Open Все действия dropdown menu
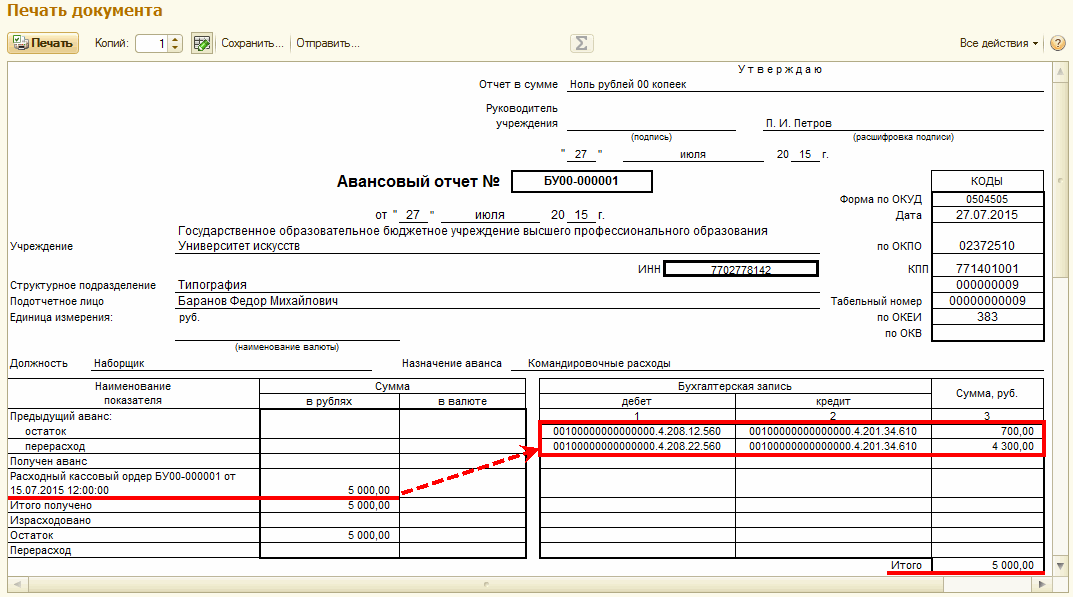The height and width of the screenshot is (597, 1073). (x=998, y=43)
